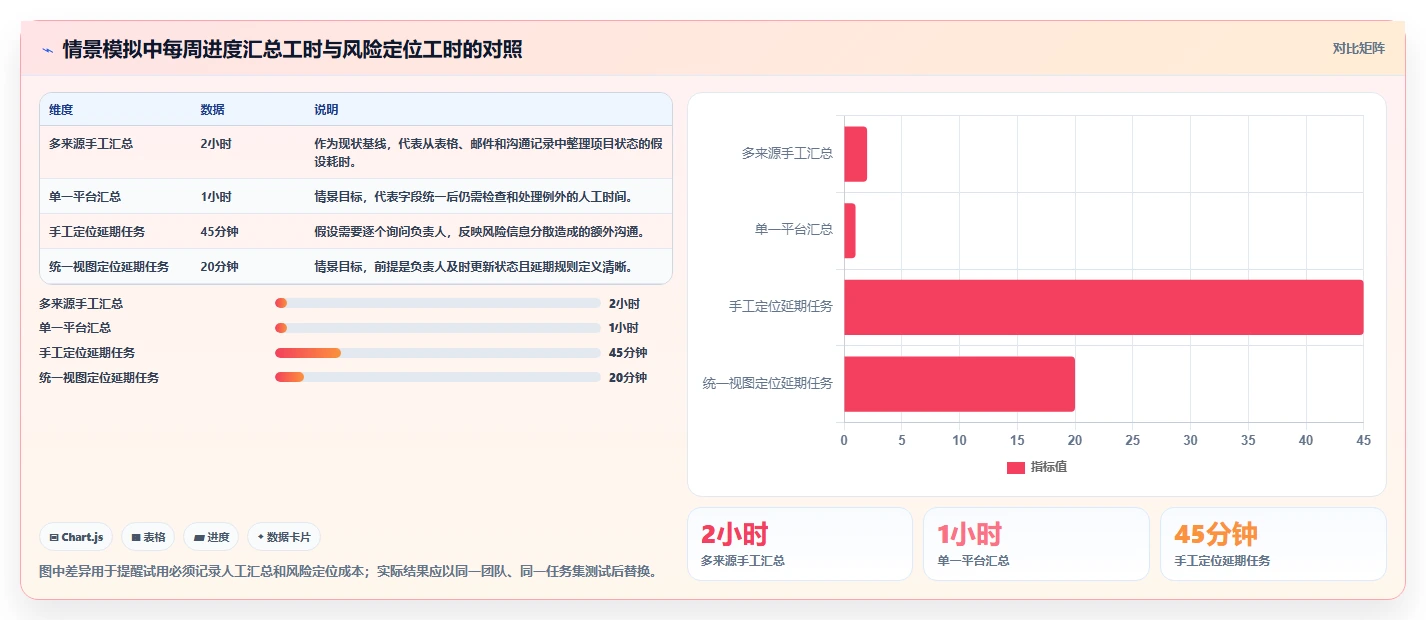Click the x-axis tick label 45
This screenshot has width=1426, height=620.
(x=1364, y=440)
